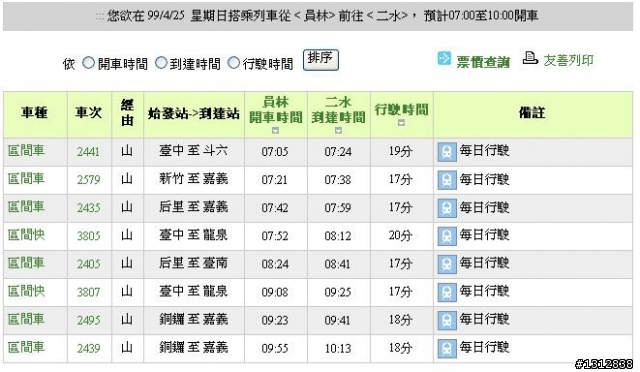Click train icon in row 2495 remarks

447,321
